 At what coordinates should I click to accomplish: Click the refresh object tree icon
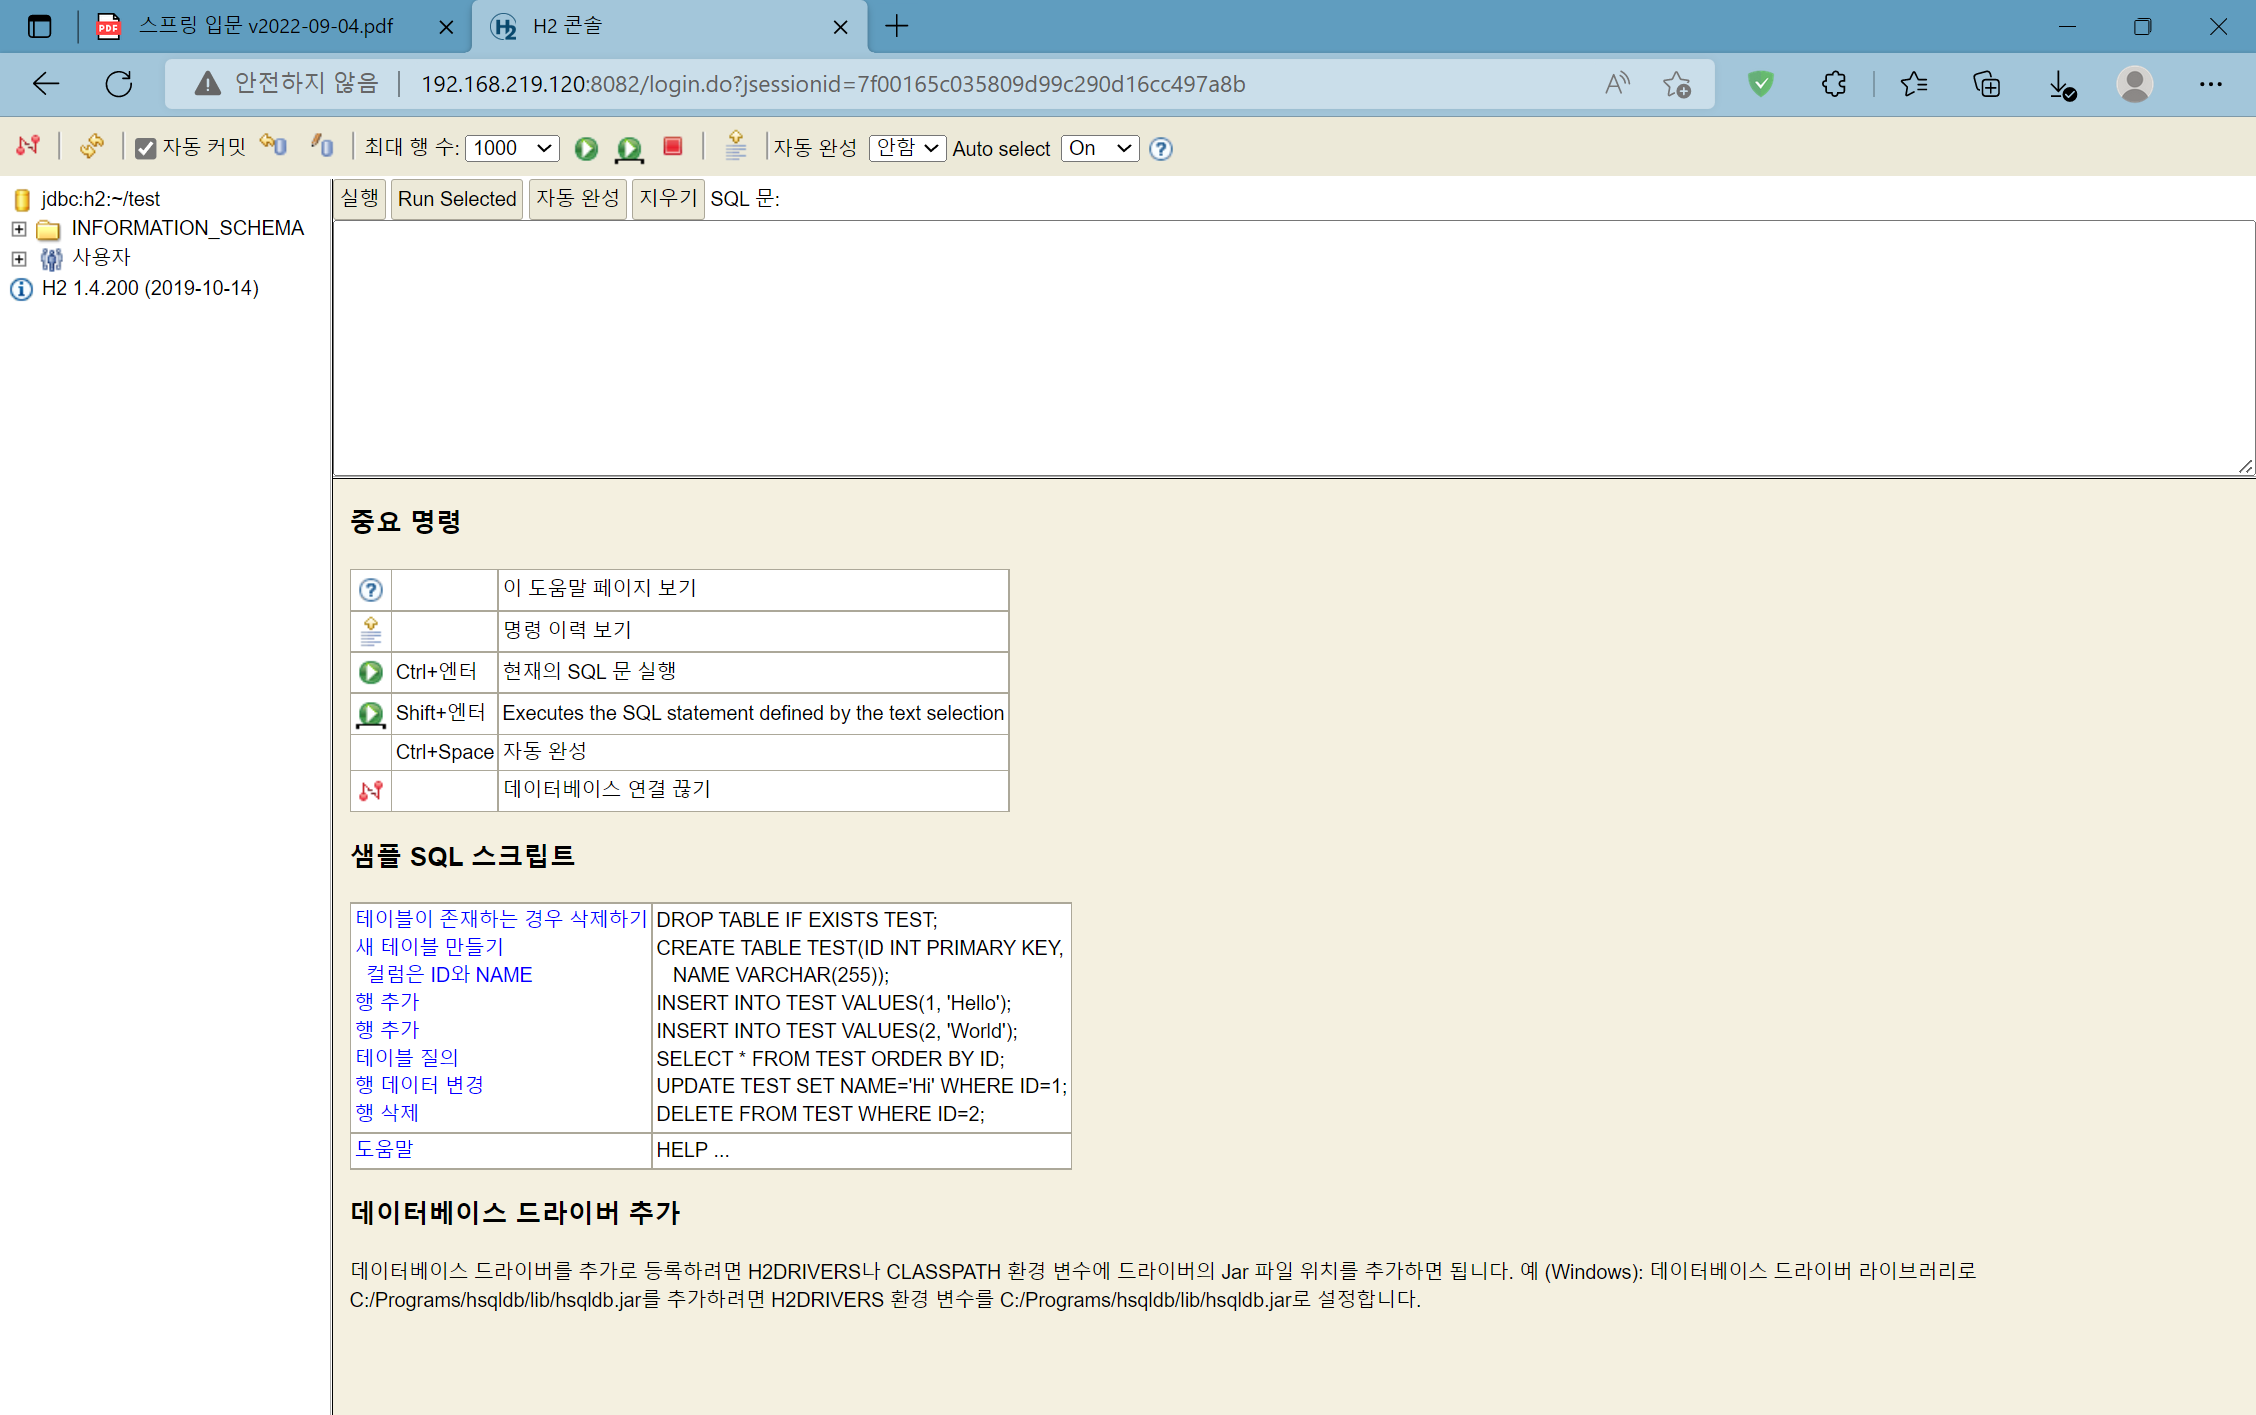(x=91, y=147)
